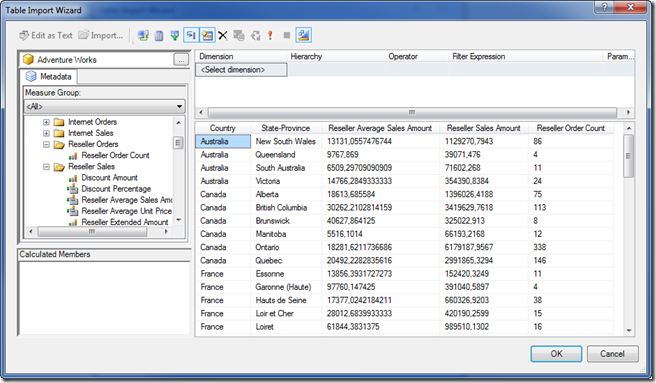Click the metadata tree horizontal scrollbar
The image size is (656, 383).
pos(92,231)
